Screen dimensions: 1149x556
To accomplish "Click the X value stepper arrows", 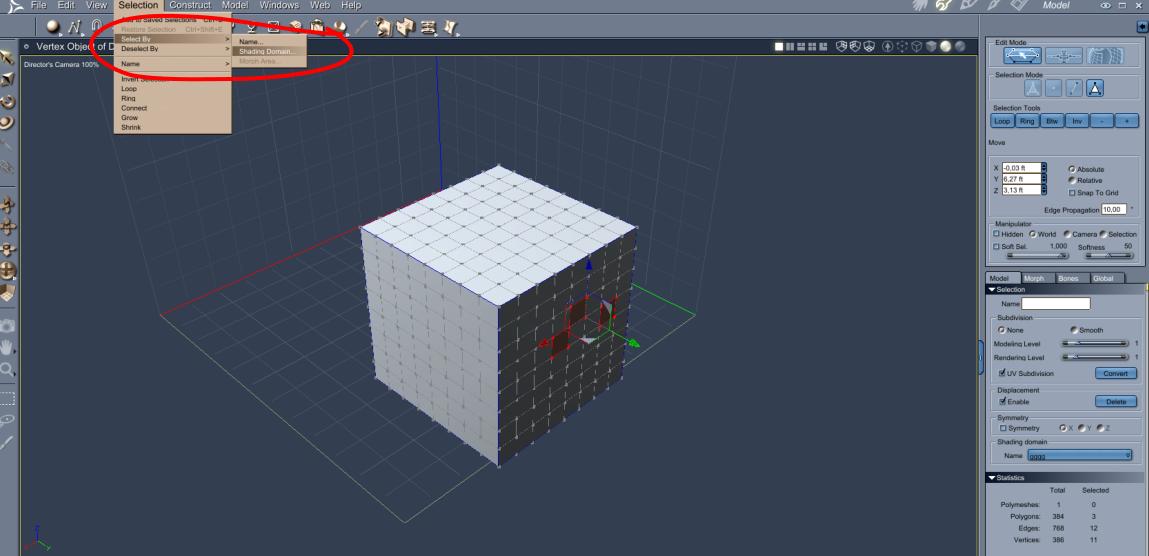I will (1043, 168).
